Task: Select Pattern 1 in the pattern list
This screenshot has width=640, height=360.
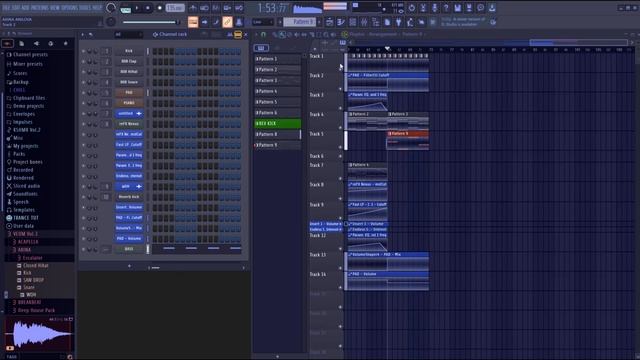Action: 278,59
